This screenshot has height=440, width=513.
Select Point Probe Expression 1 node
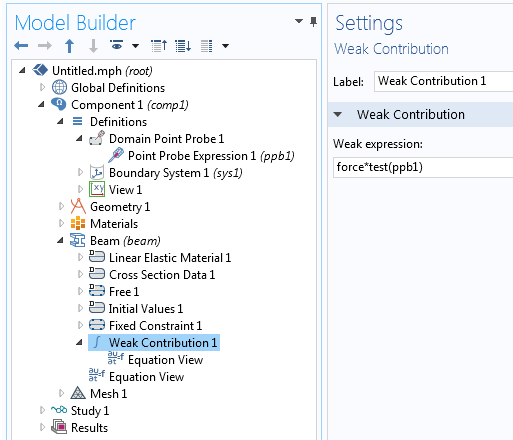[x=202, y=156]
